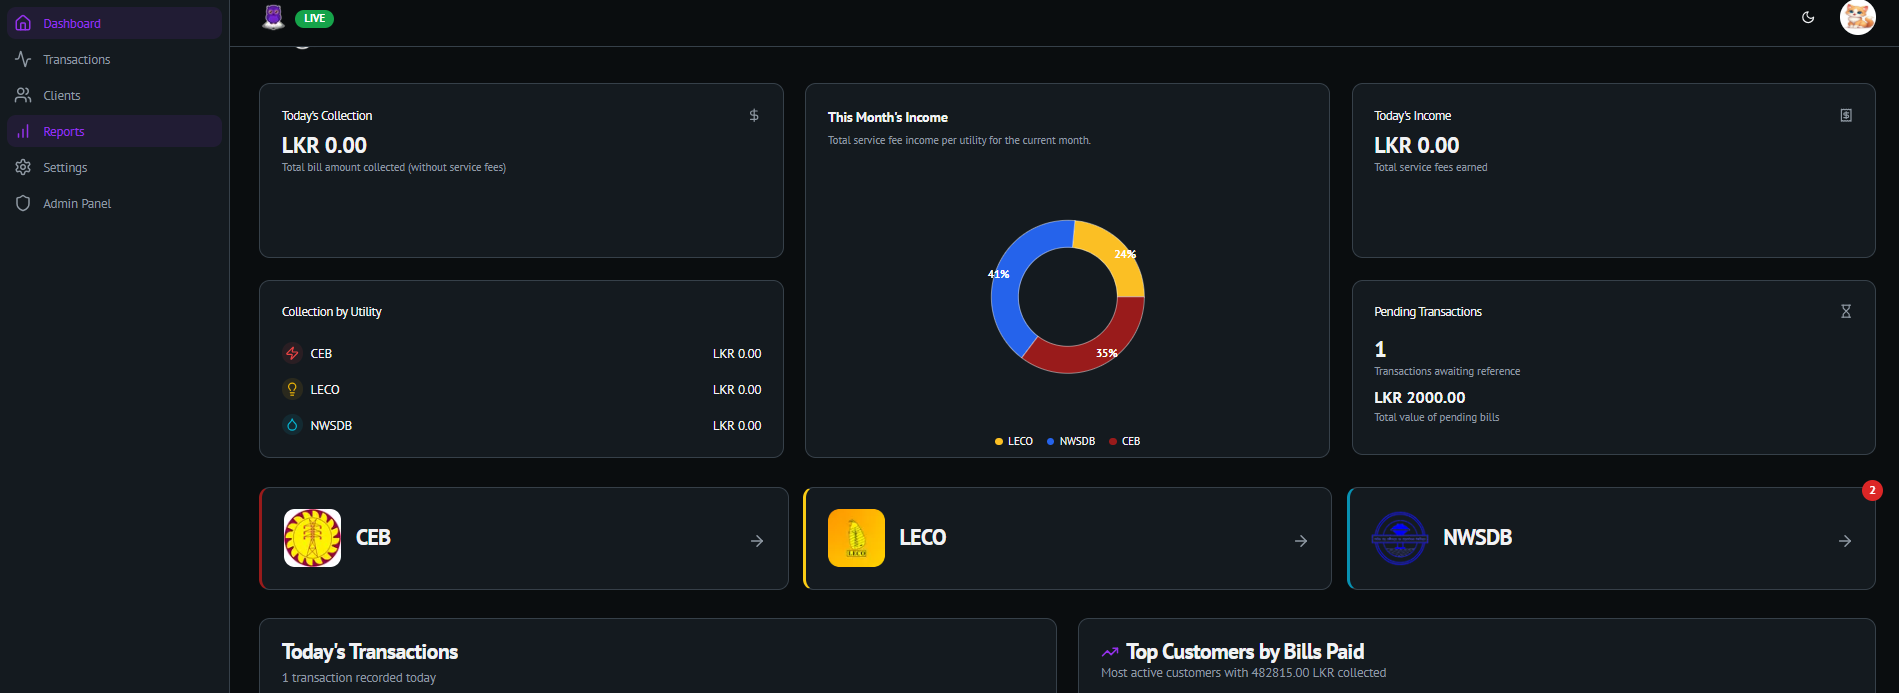The height and width of the screenshot is (693, 1899).
Task: Click the Settings gear icon
Action: point(23,167)
